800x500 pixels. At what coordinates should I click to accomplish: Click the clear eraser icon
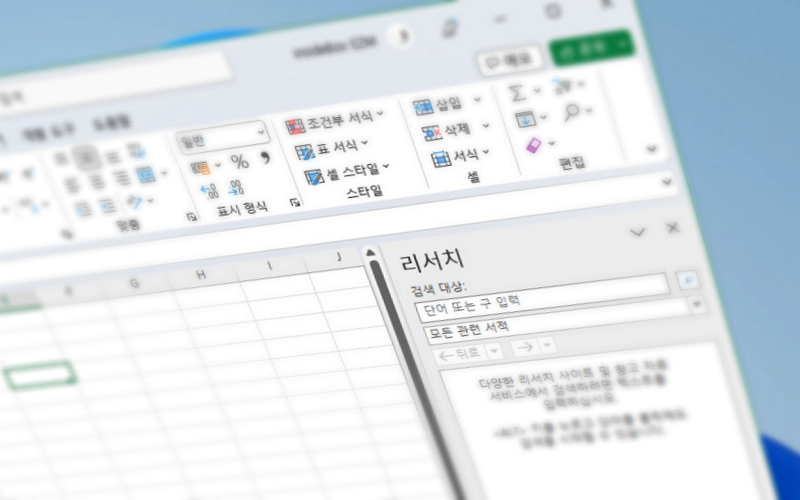coord(534,146)
